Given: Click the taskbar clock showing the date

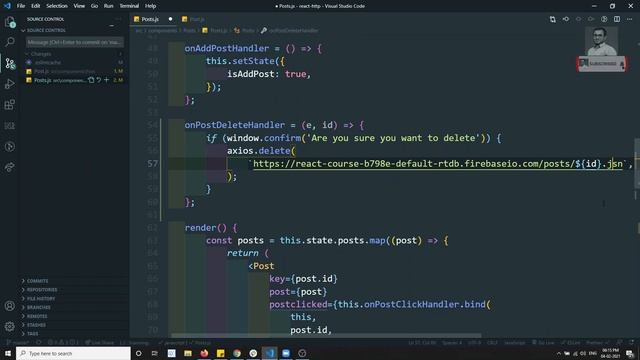Looking at the screenshot, I should click(x=610, y=353).
